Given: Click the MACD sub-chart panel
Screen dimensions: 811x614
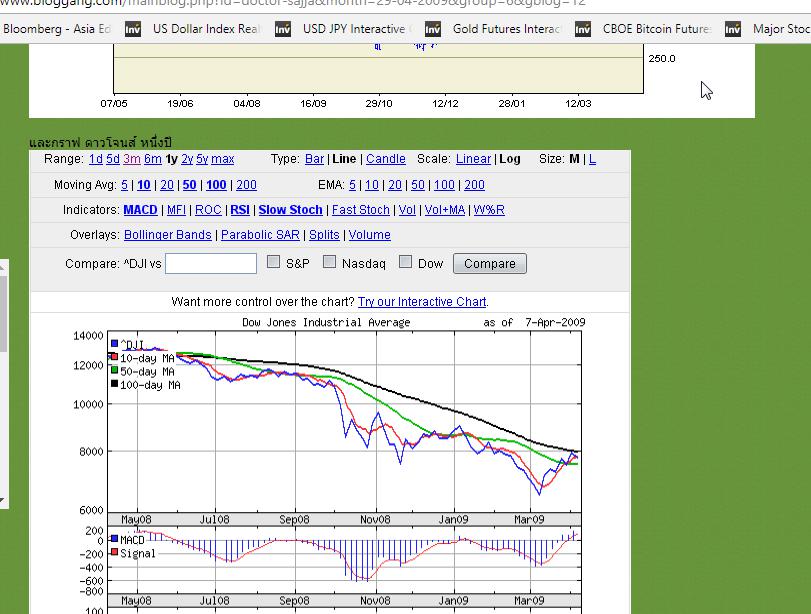Looking at the screenshot, I should (344, 560).
